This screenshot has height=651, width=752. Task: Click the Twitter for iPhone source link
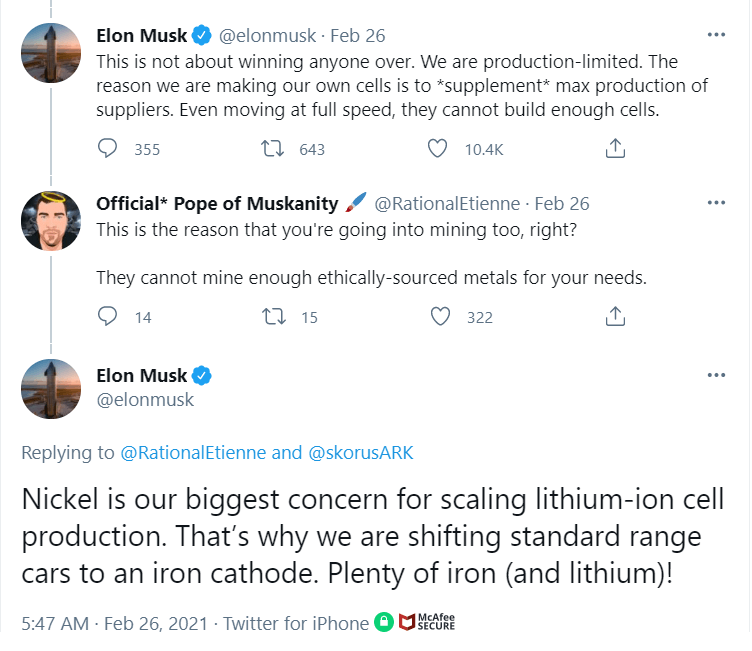(296, 623)
